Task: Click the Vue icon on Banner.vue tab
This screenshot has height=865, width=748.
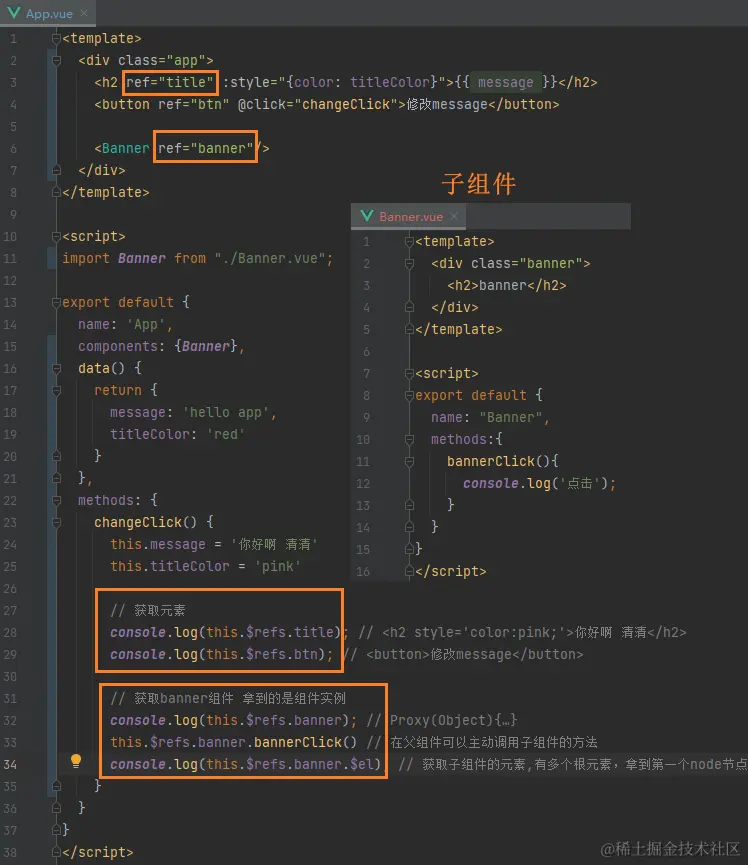Action: pyautogui.click(x=367, y=216)
